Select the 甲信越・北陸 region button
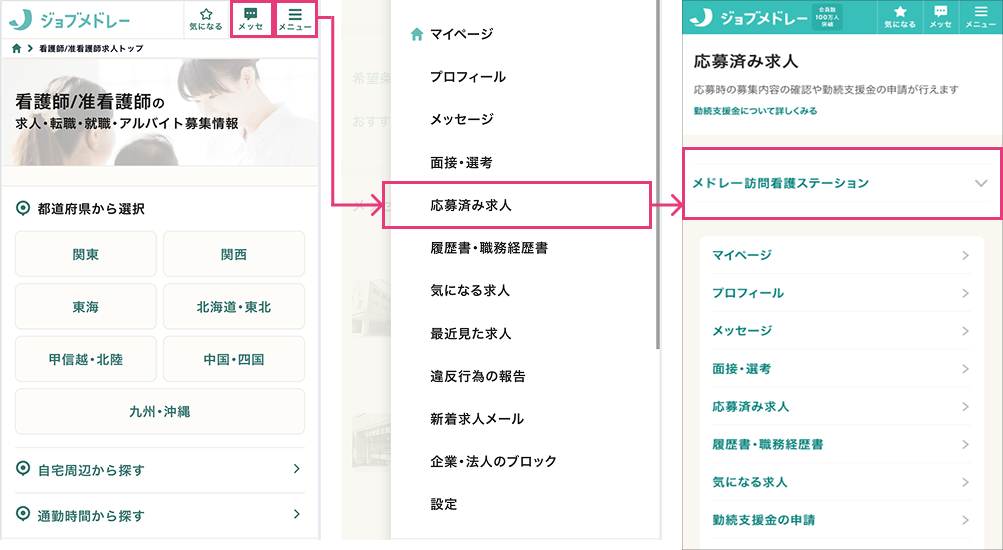This screenshot has height=550, width=1003. (86, 359)
